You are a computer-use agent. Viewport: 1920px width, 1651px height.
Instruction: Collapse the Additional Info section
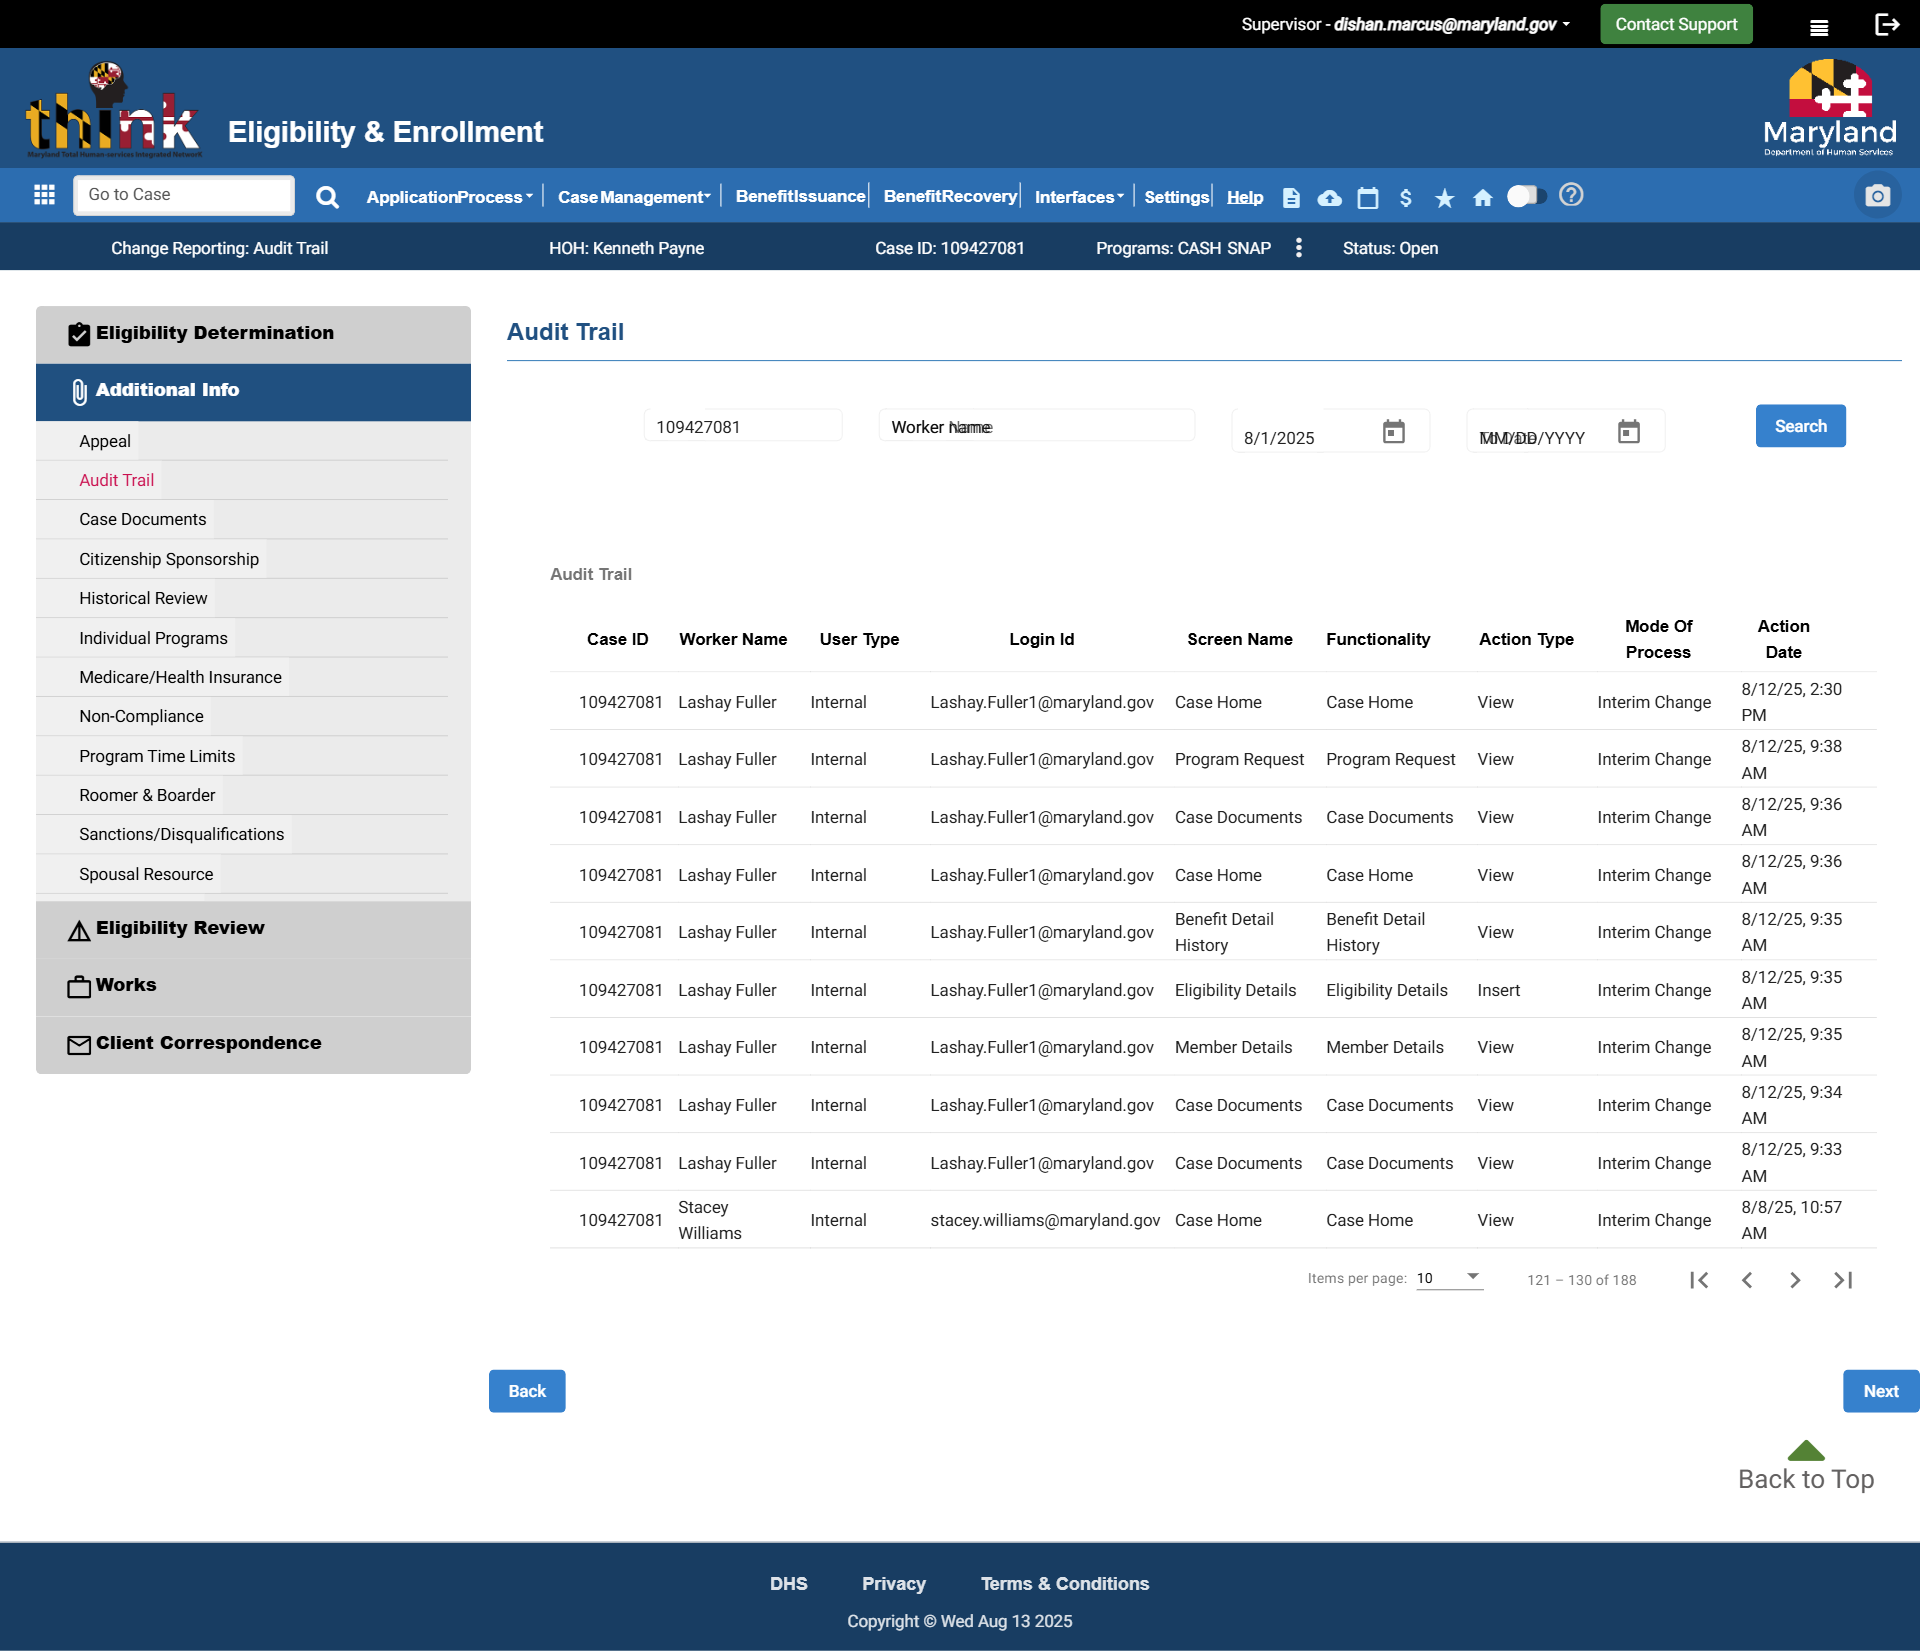click(253, 391)
